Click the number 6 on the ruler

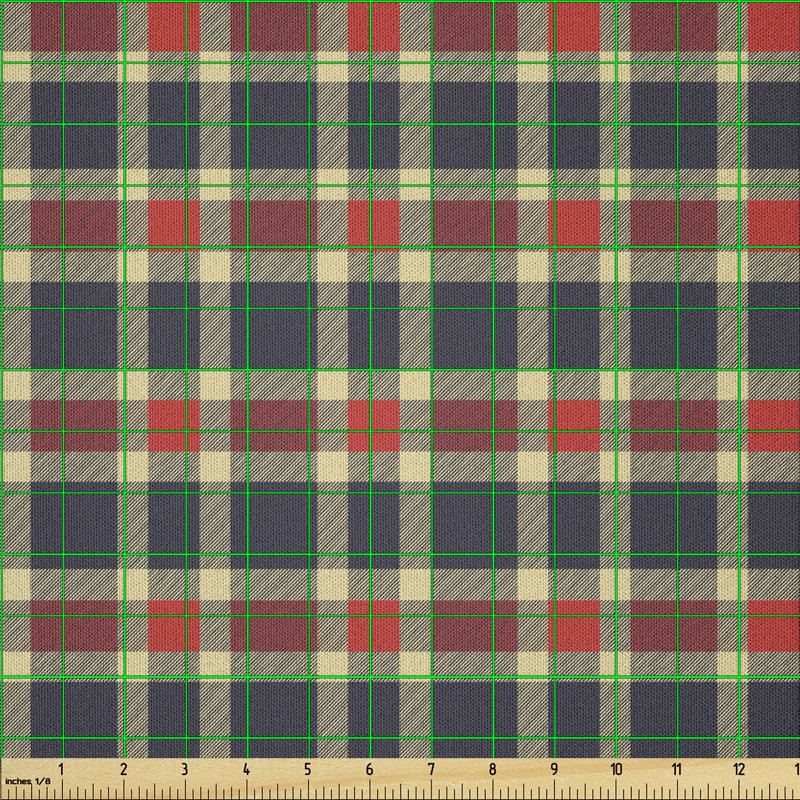pos(369,769)
